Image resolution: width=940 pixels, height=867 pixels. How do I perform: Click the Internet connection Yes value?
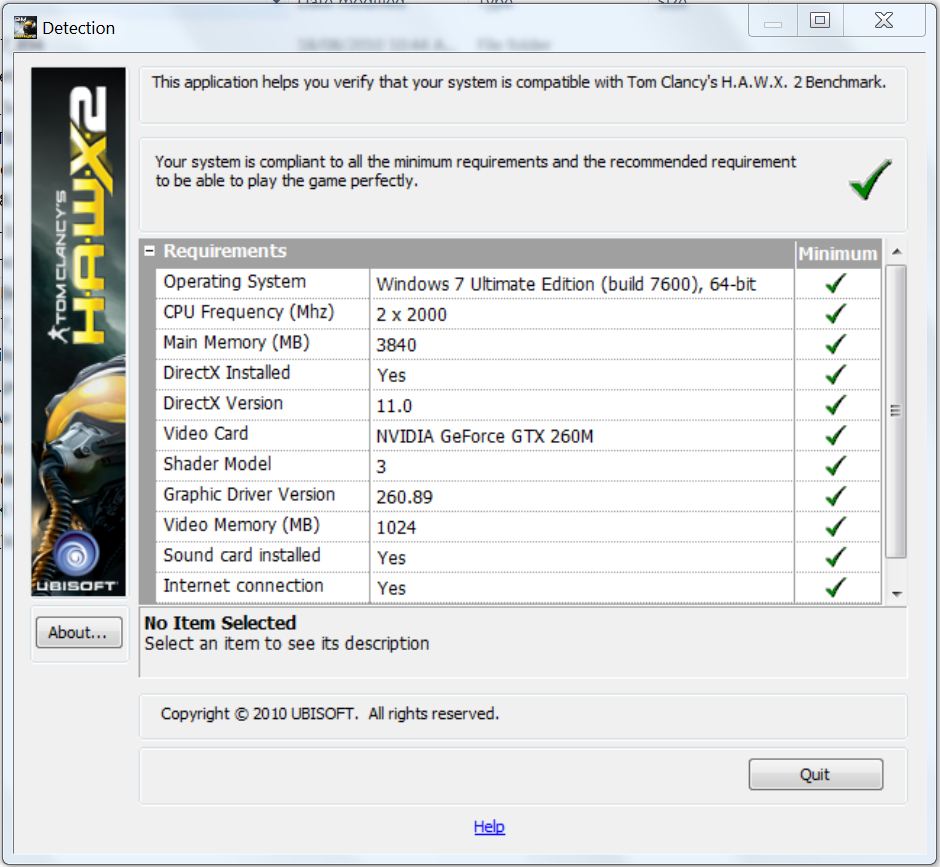click(391, 589)
